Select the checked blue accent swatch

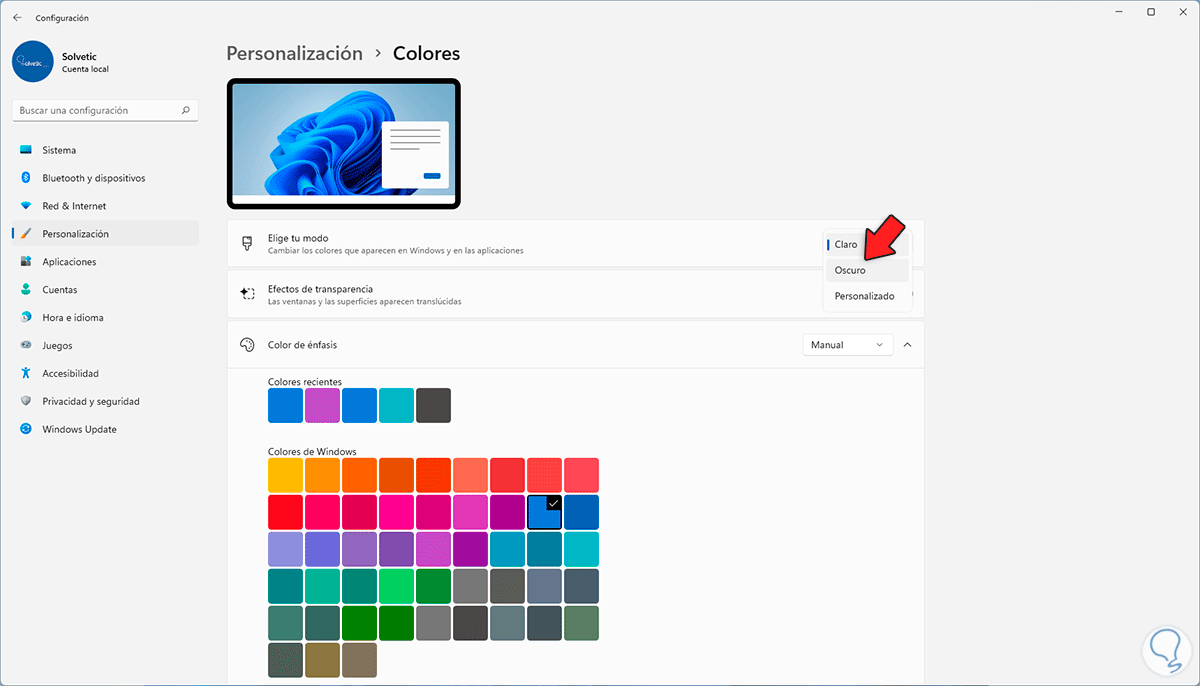click(544, 512)
